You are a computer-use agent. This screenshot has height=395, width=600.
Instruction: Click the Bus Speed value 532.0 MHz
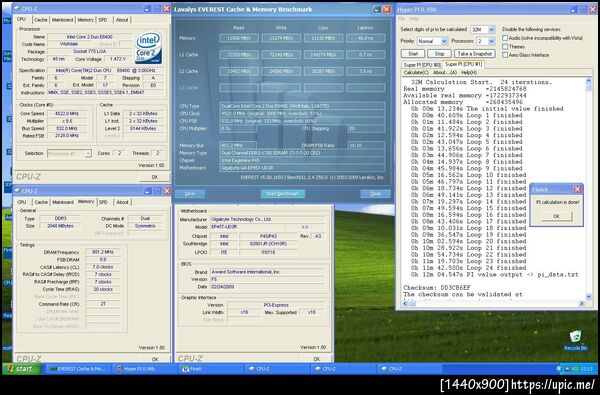pos(67,128)
